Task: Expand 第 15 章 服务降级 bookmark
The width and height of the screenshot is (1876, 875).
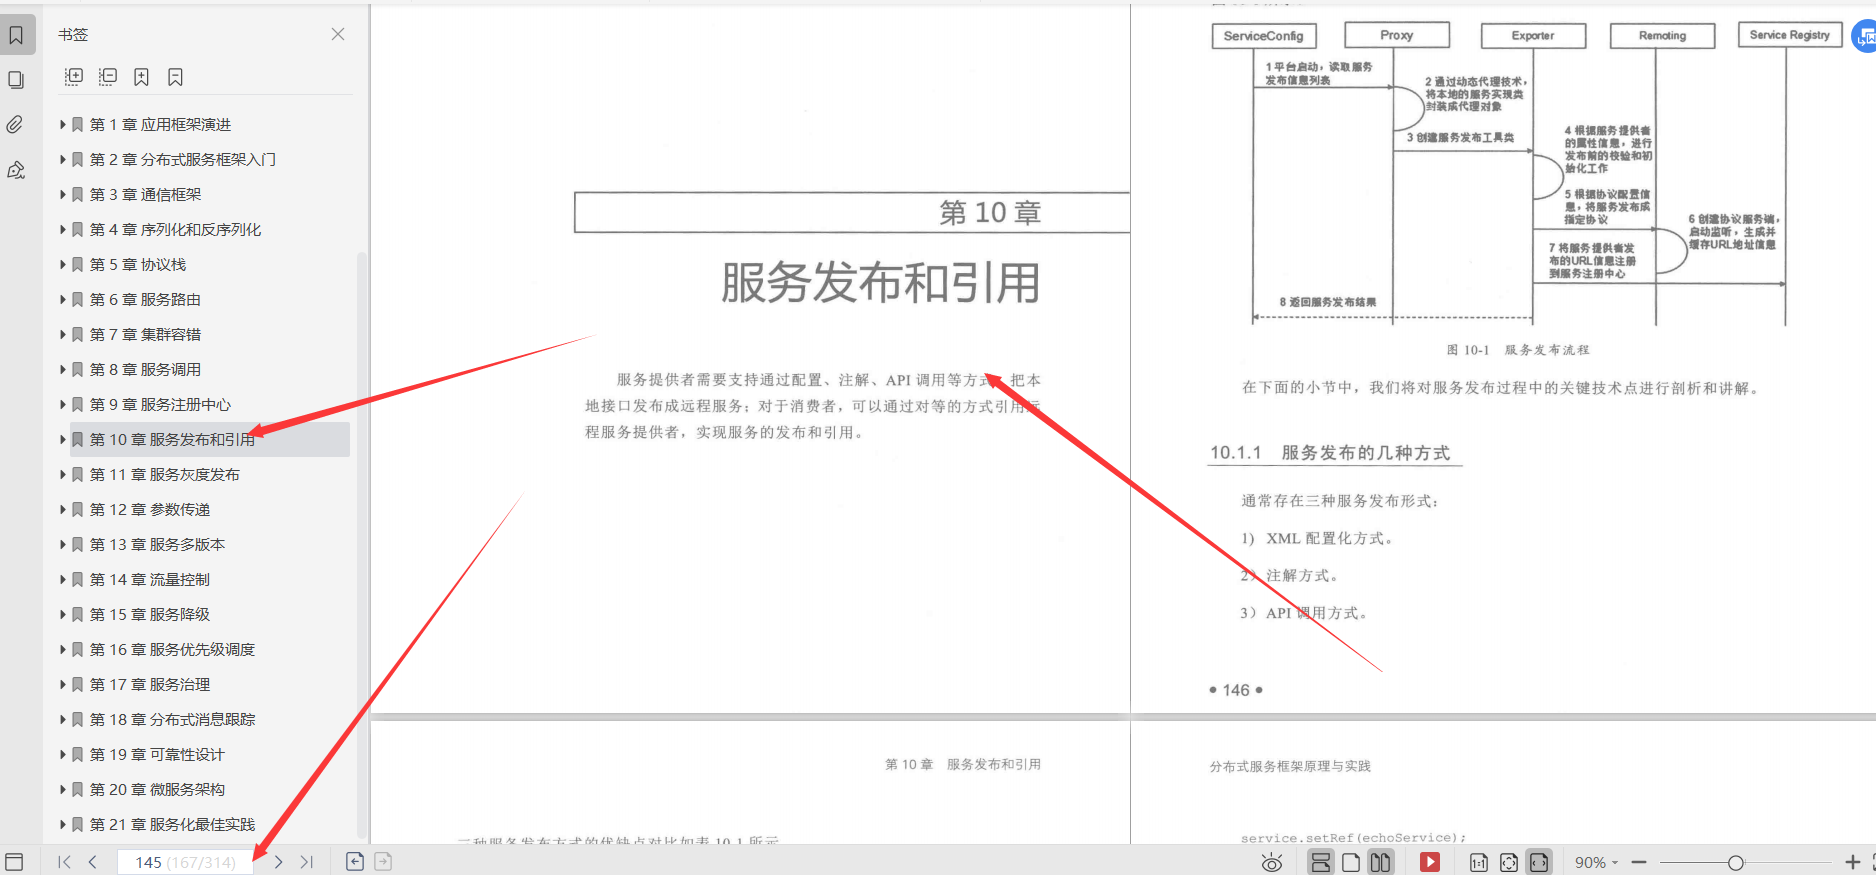Action: [x=63, y=615]
